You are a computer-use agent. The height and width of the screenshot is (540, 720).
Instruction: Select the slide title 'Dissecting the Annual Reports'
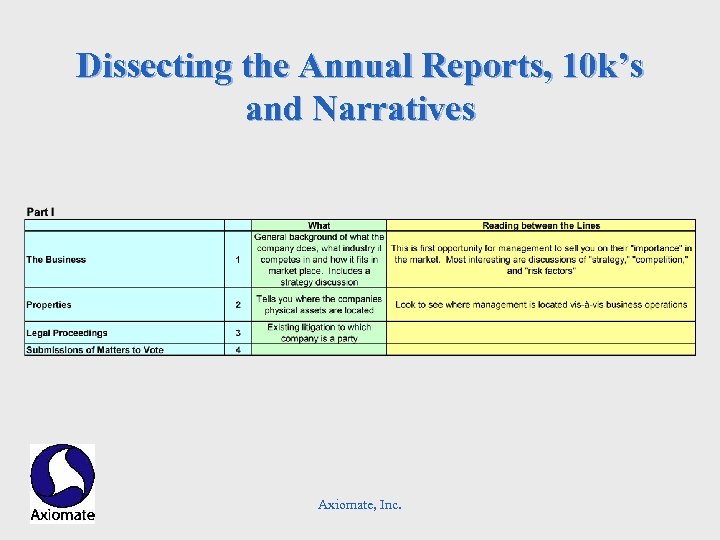point(360,87)
